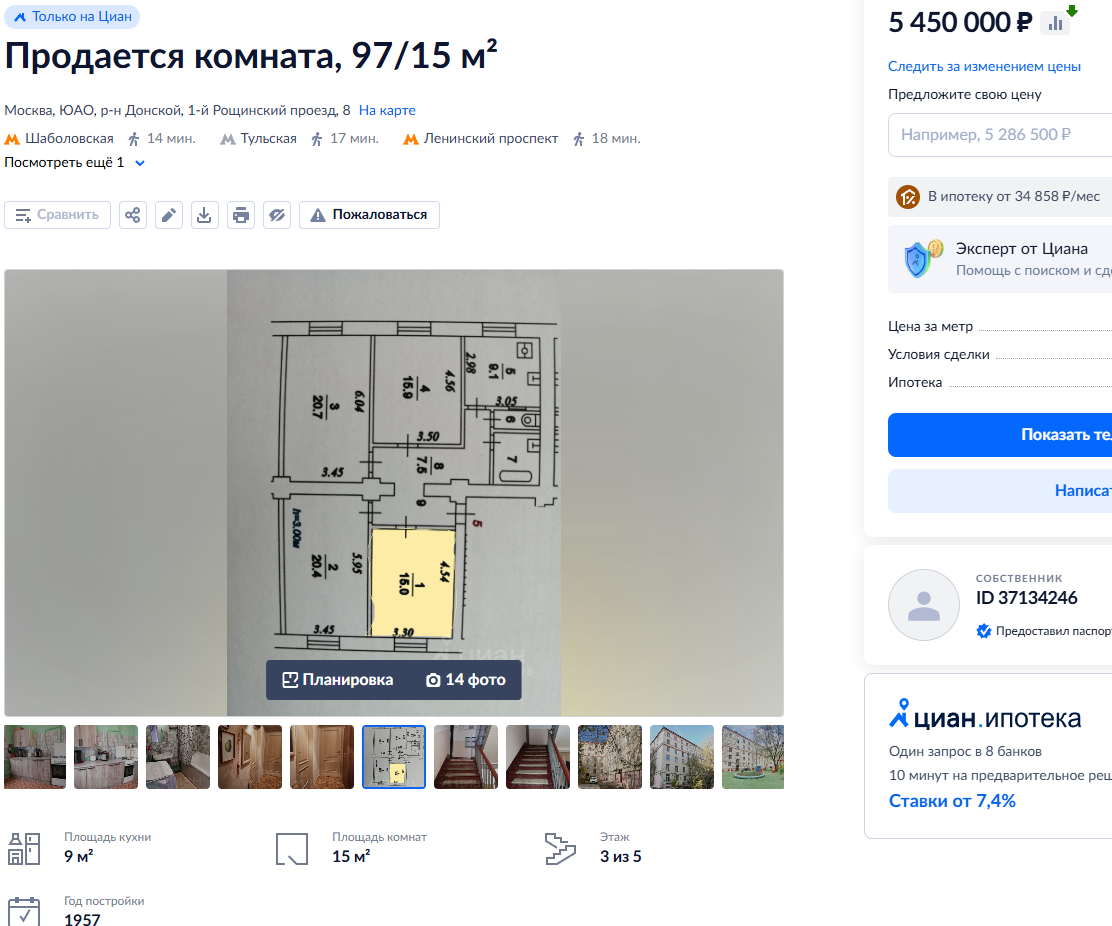Viewport: 1112px width, 926px height.
Task: Hide the listing with crossed-eye icon
Action: (277, 215)
